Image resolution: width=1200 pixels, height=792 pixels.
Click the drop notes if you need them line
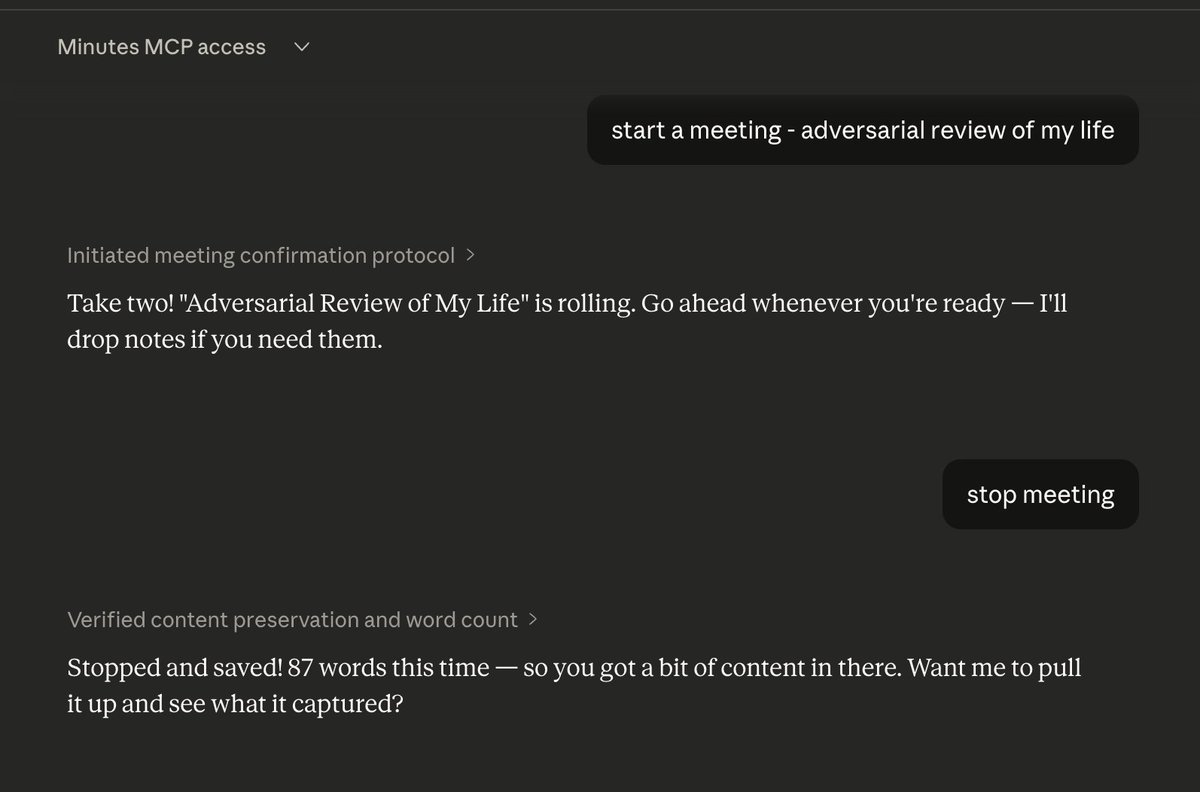click(x=225, y=341)
